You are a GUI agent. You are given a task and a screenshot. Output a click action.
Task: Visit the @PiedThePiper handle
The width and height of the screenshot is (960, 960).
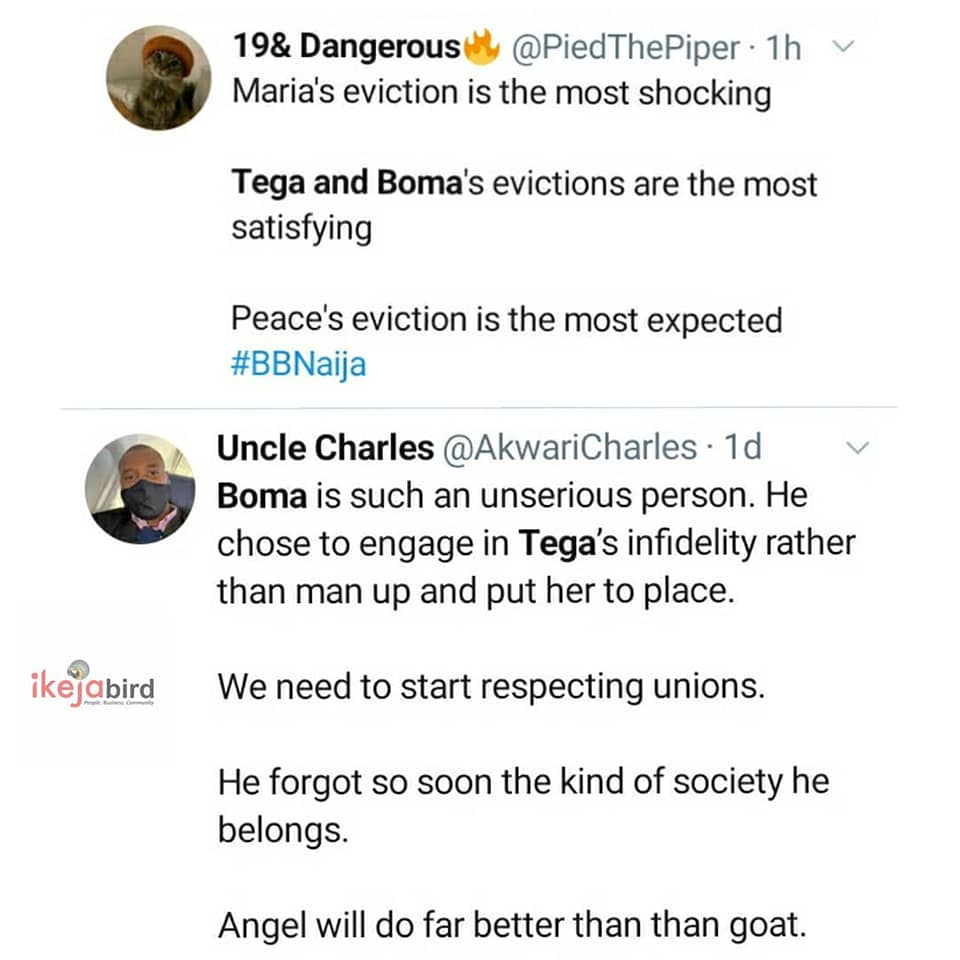click(x=626, y=47)
